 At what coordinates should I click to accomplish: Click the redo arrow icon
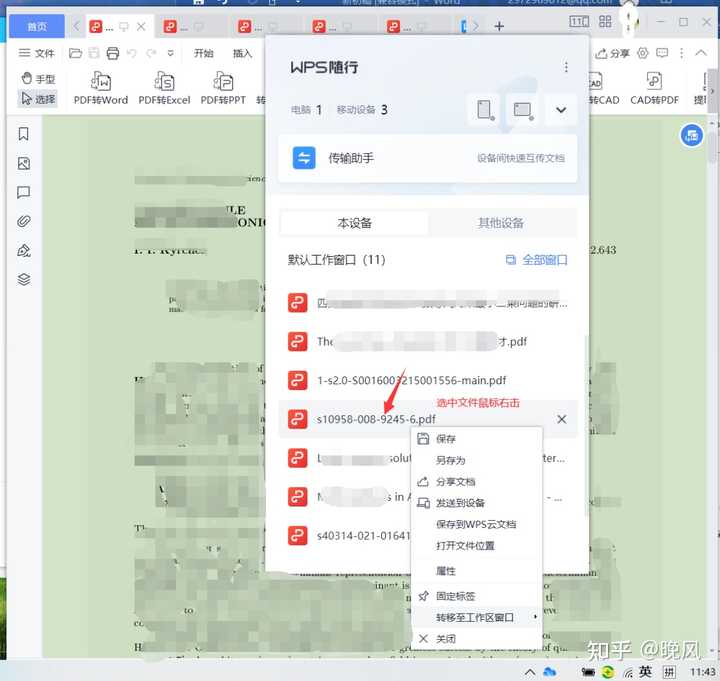[x=151, y=53]
